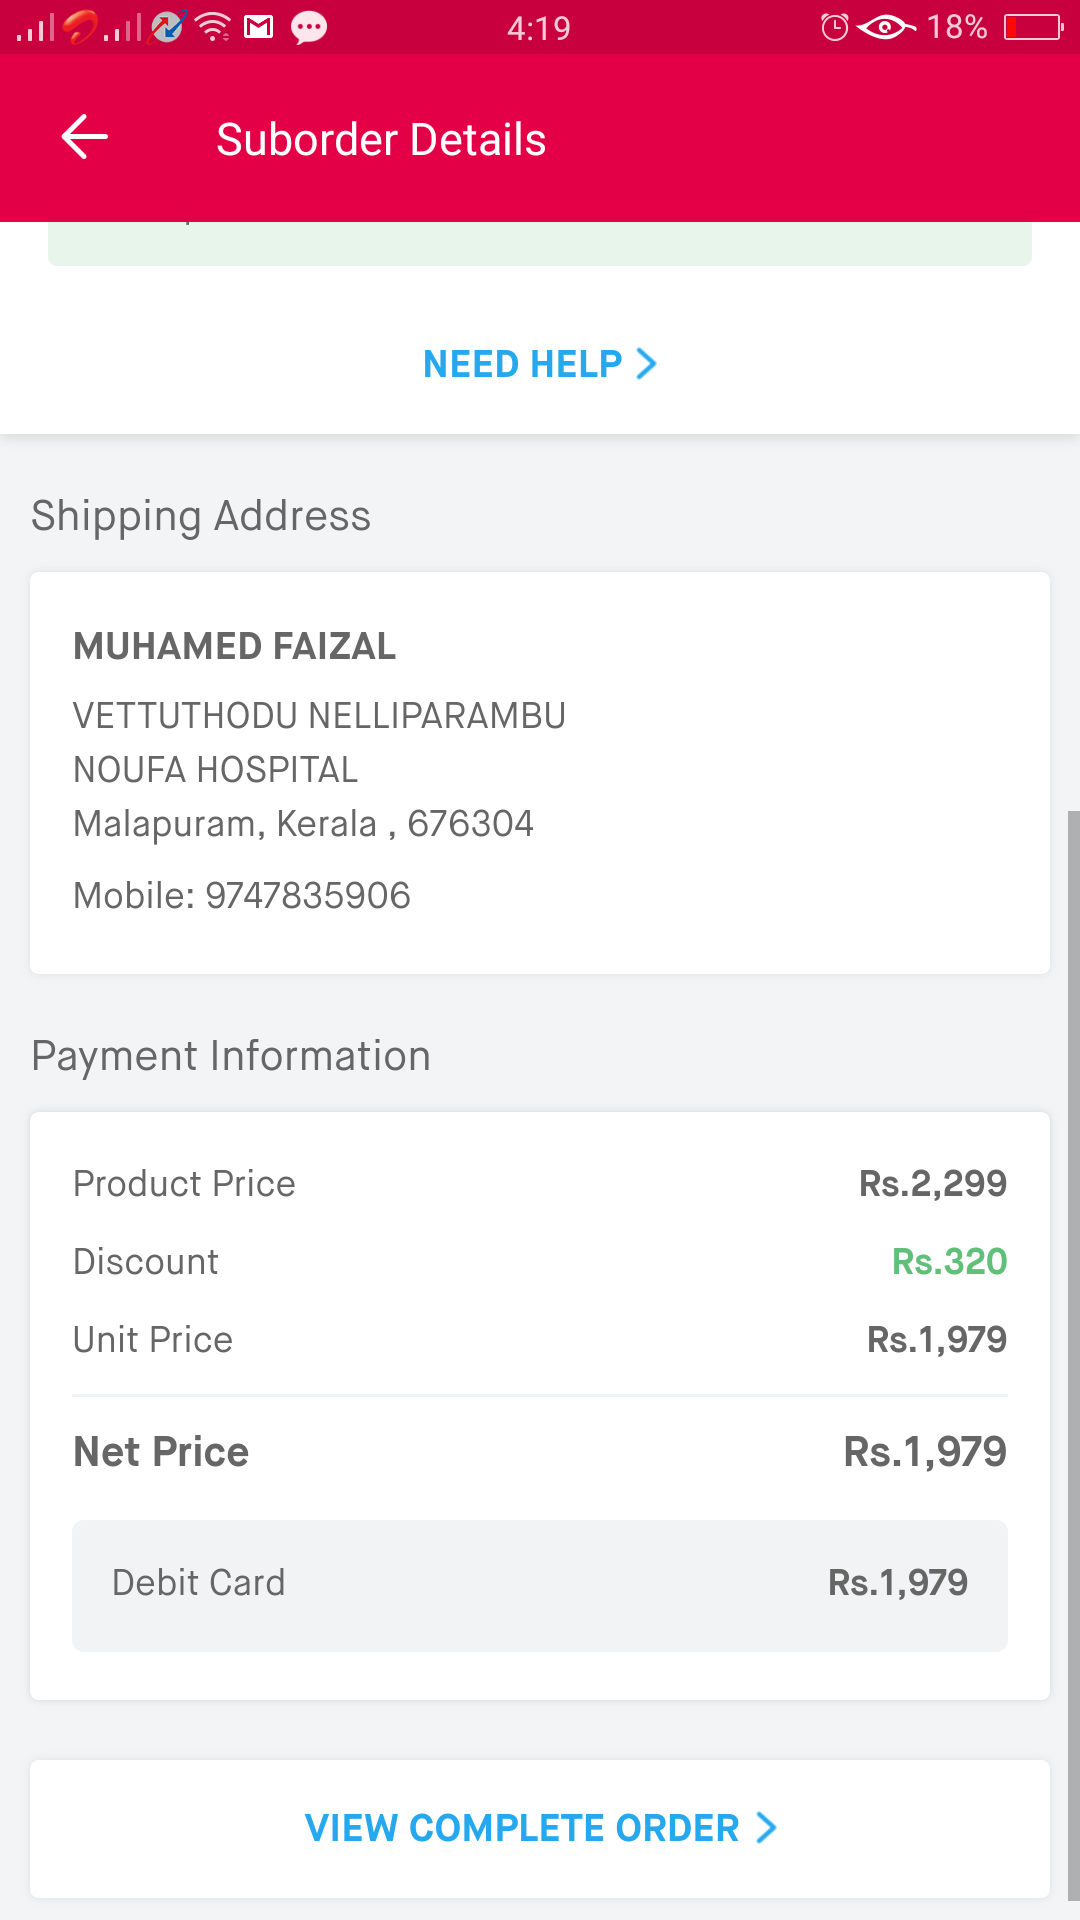Tap the MUHAMED FAIZAL address name
This screenshot has height=1920, width=1080.
click(234, 646)
